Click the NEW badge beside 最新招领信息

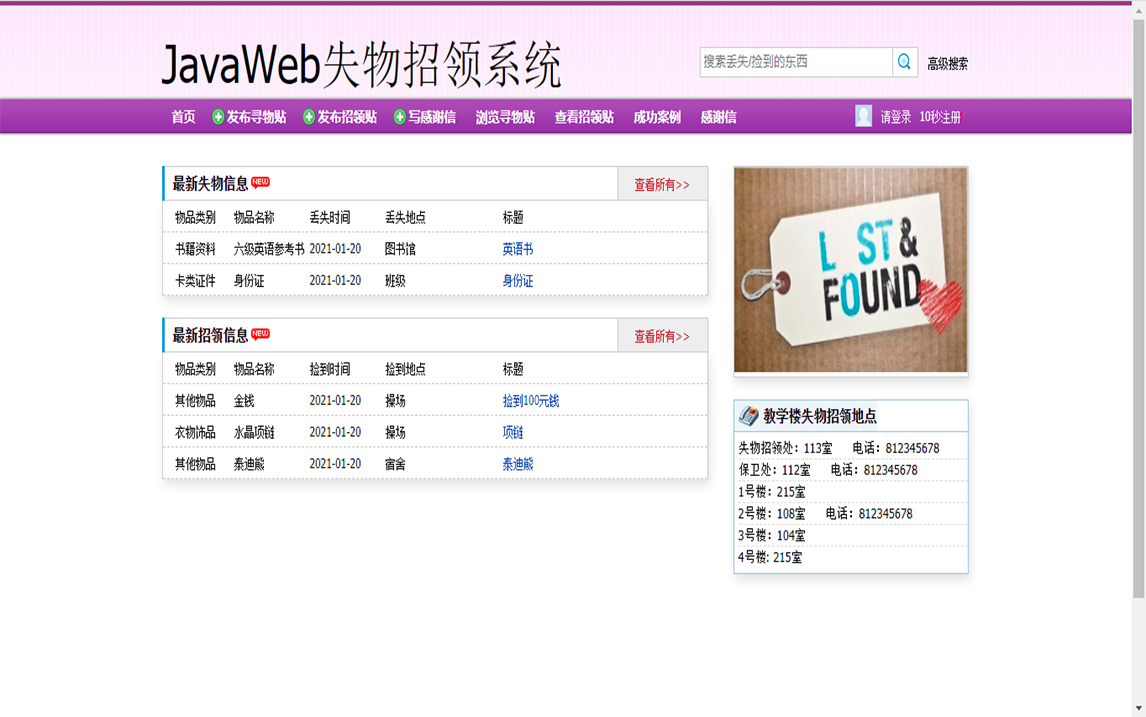click(x=260, y=334)
